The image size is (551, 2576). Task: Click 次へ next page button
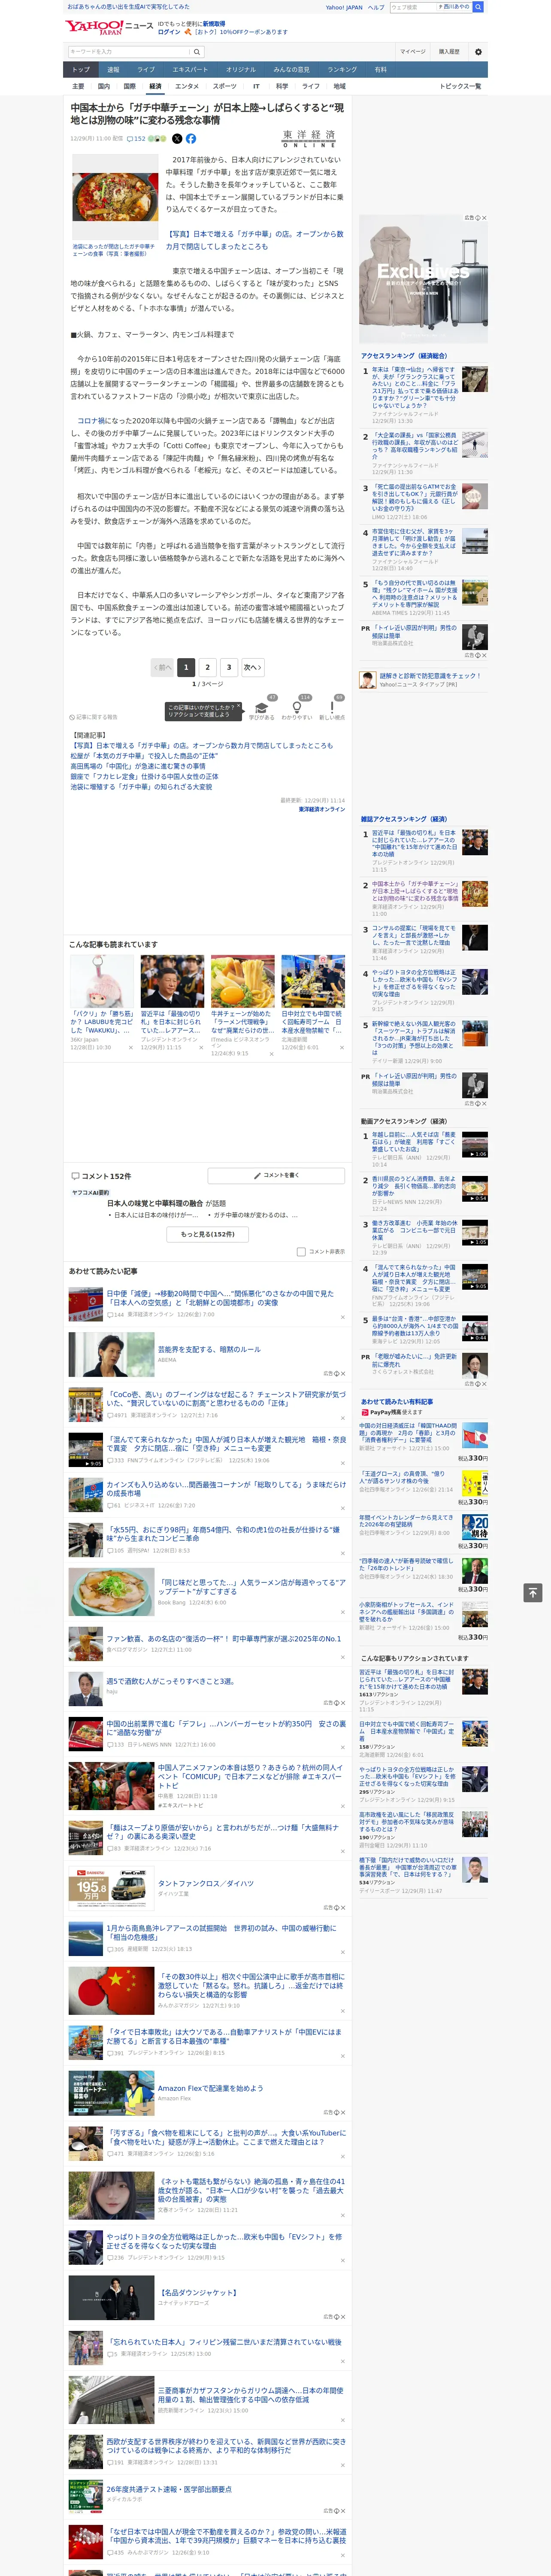[253, 667]
